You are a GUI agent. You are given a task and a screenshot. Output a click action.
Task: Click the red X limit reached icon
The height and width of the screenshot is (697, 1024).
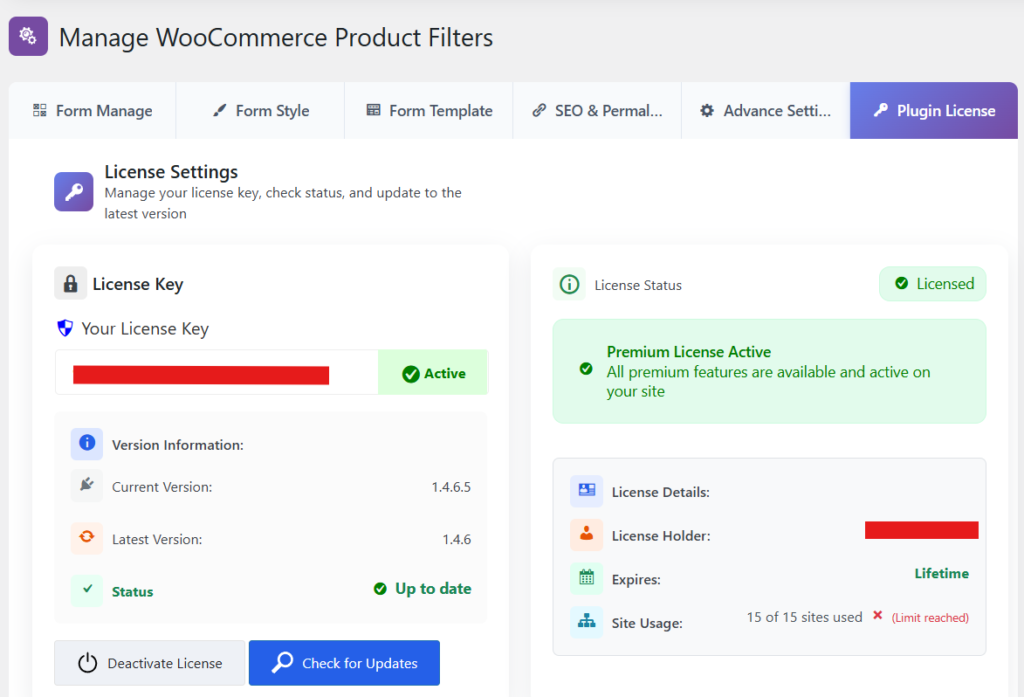point(877,616)
